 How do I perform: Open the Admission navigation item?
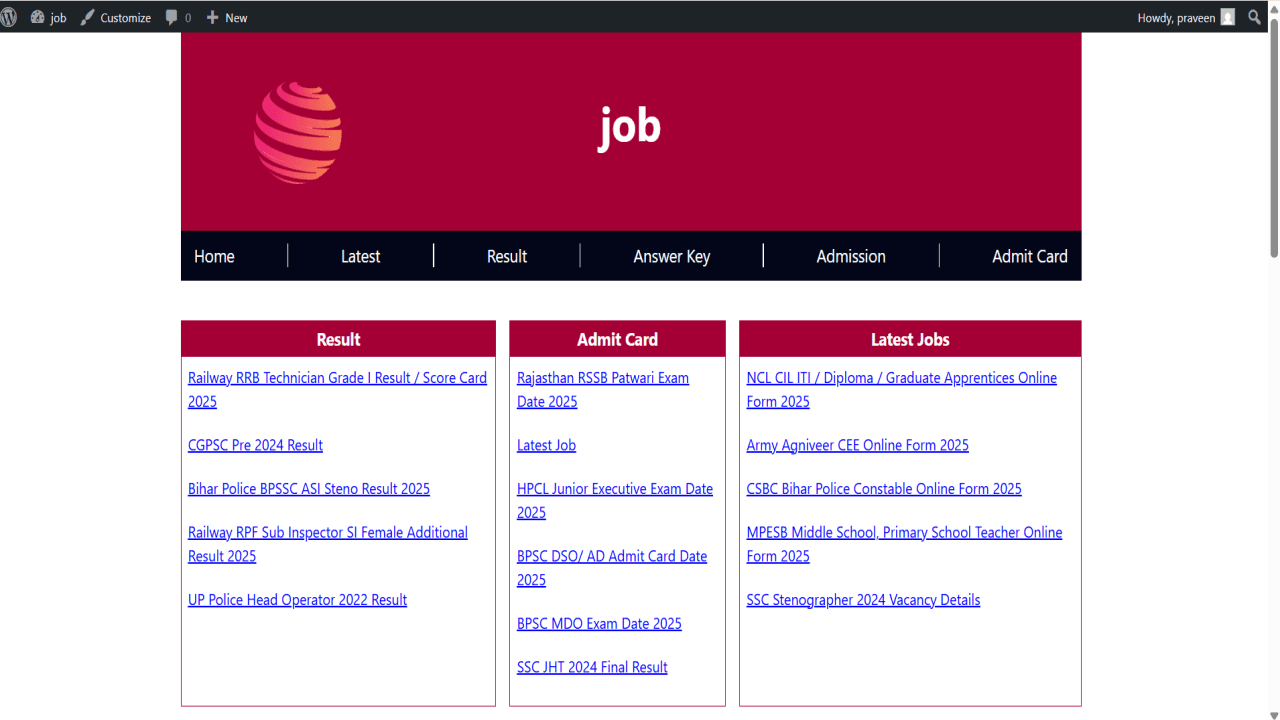[851, 256]
